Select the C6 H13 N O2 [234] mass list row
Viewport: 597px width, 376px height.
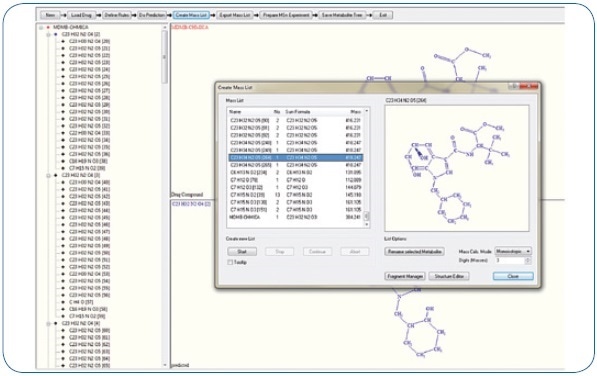295,172
